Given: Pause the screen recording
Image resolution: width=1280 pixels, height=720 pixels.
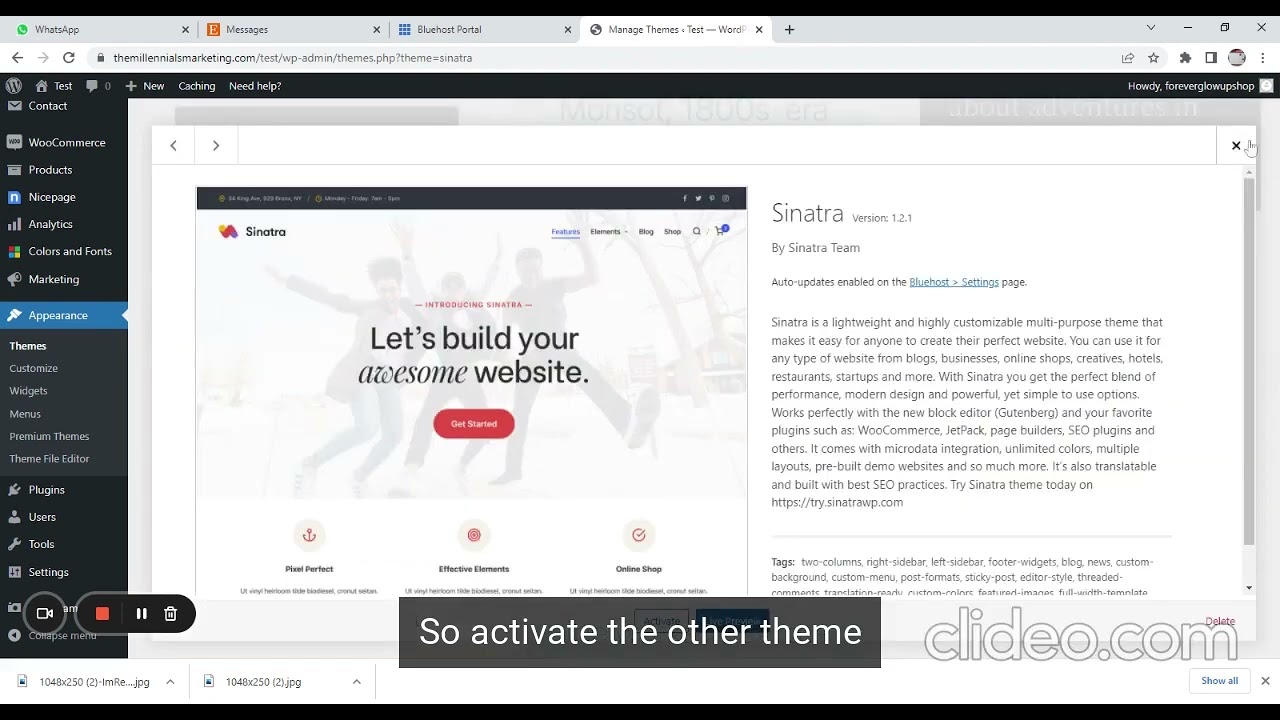Looking at the screenshot, I should coord(141,613).
